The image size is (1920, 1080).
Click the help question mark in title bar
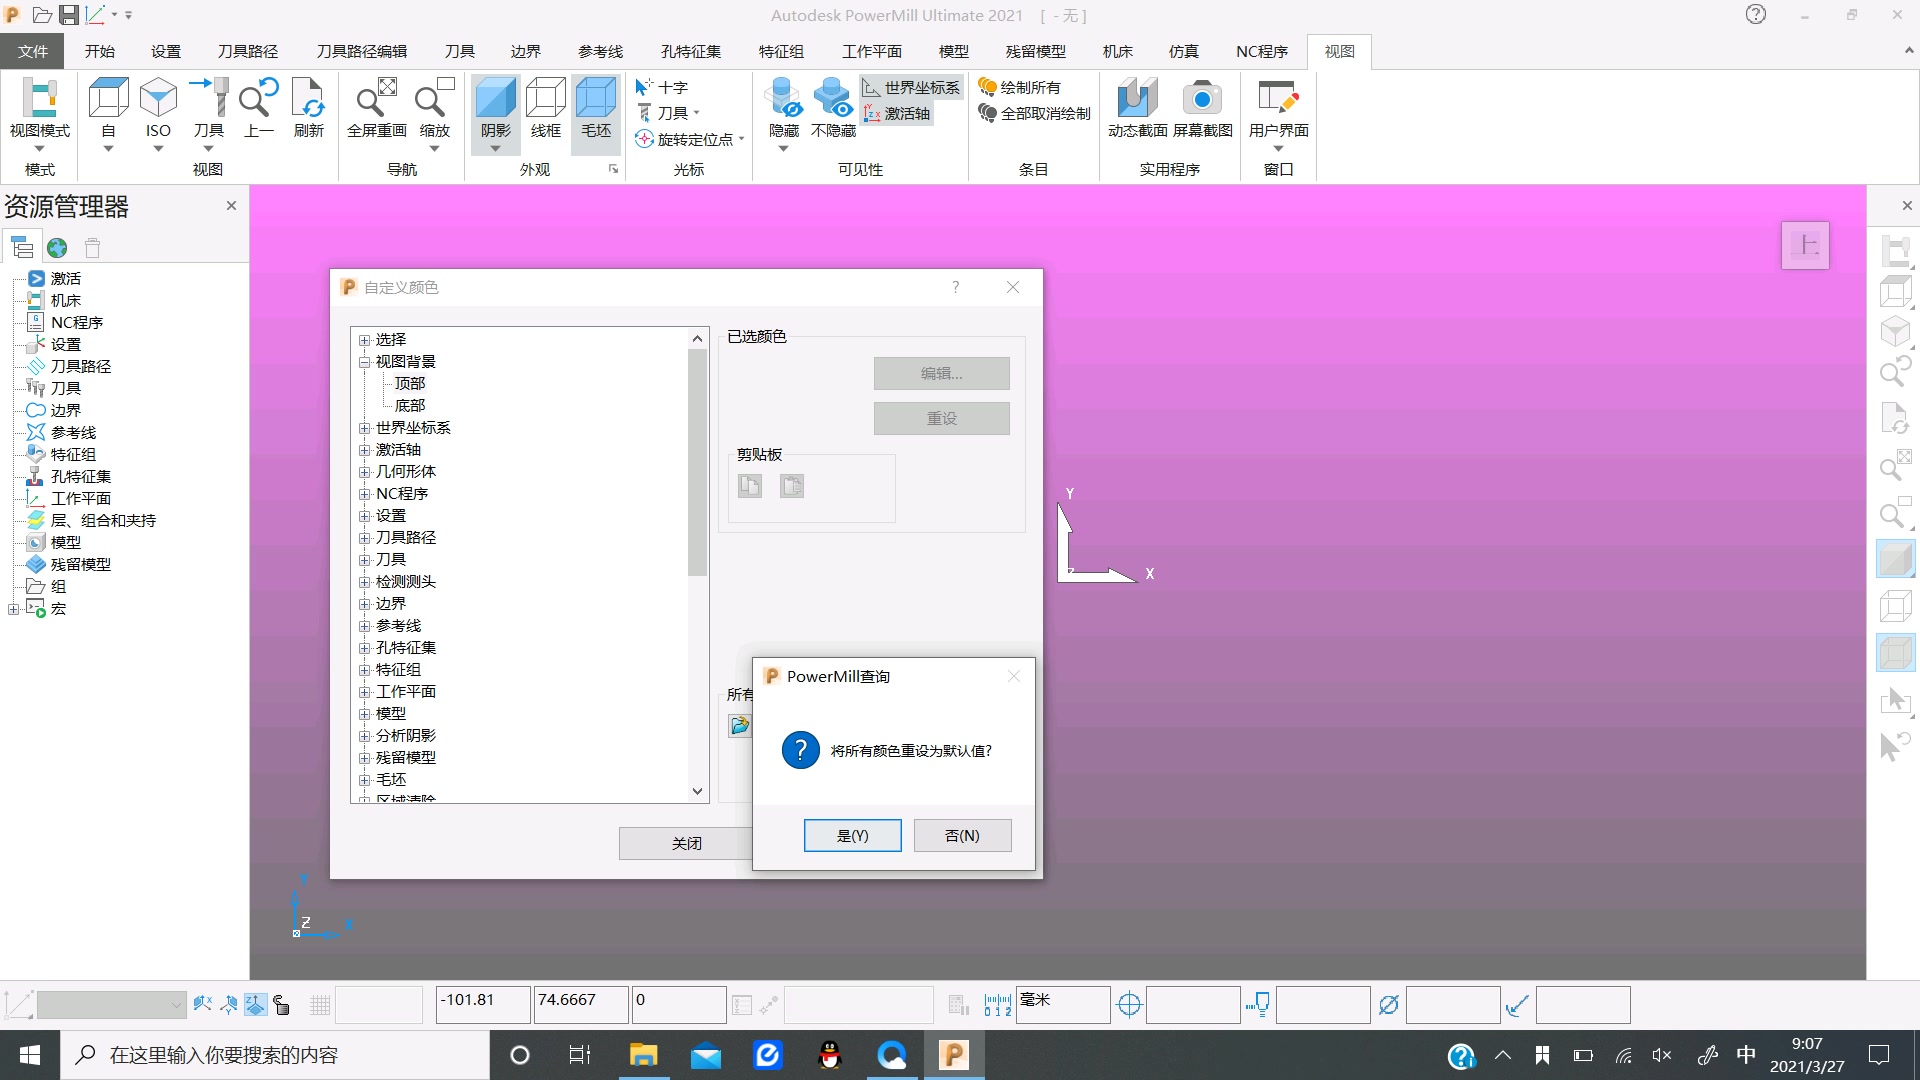pyautogui.click(x=1756, y=15)
